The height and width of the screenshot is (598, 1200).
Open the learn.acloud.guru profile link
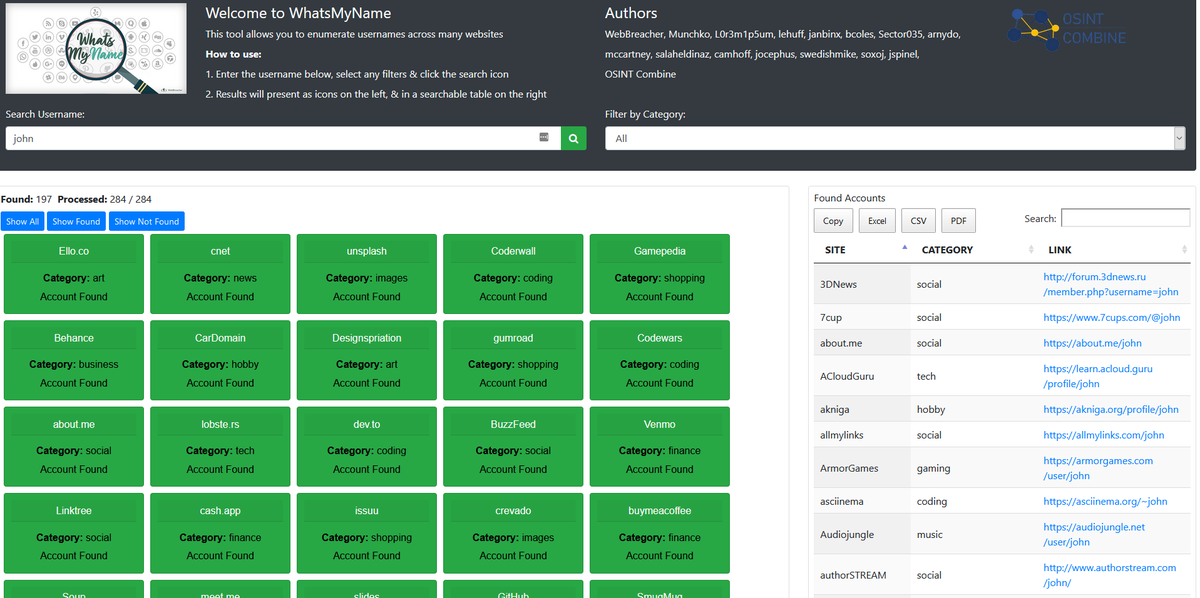1097,376
